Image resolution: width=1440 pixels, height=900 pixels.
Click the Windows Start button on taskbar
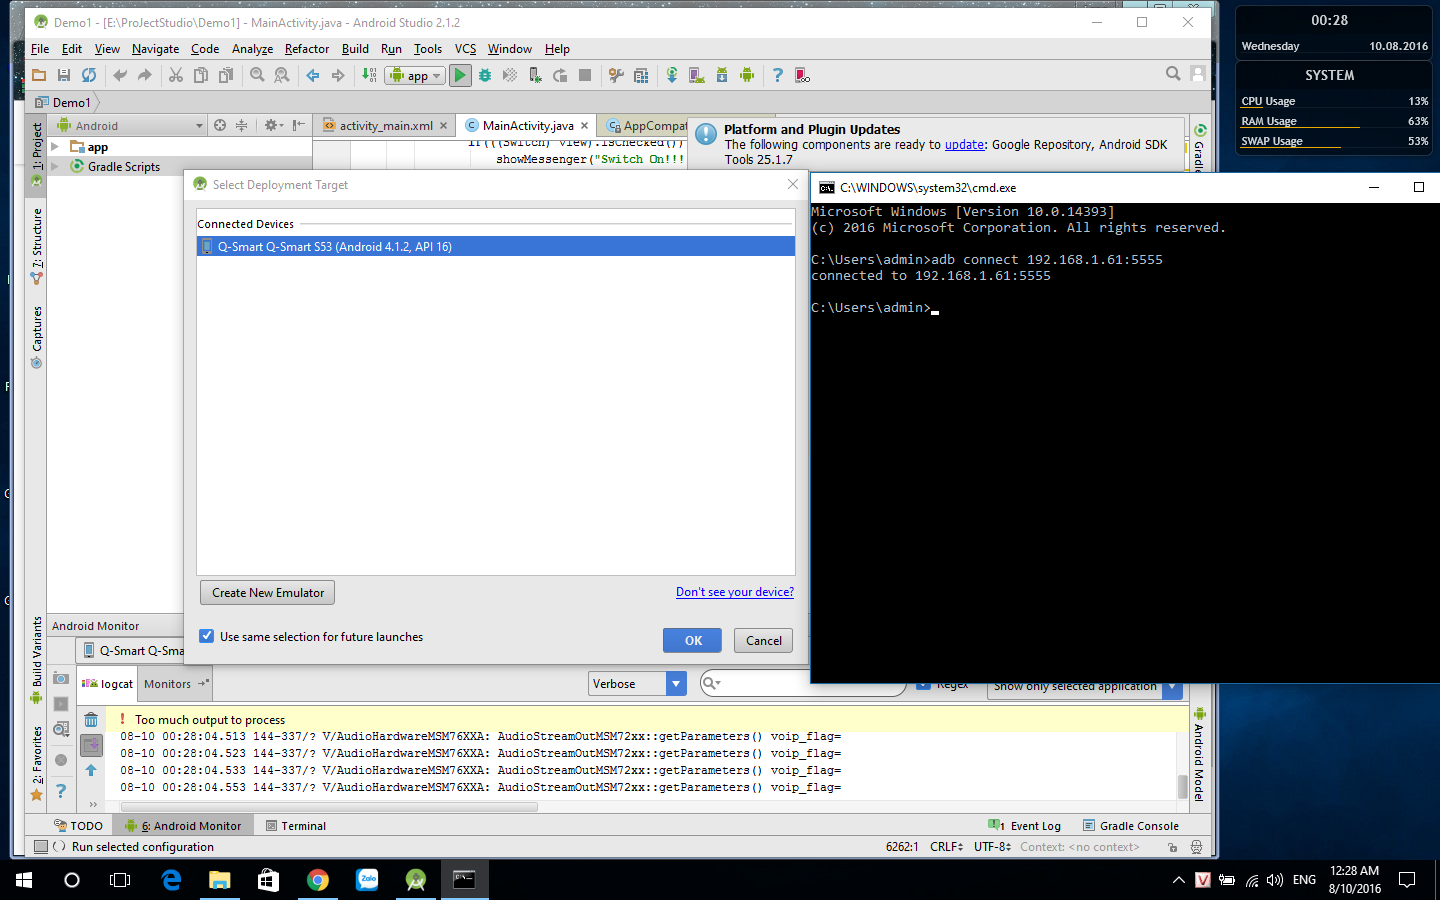(24, 880)
